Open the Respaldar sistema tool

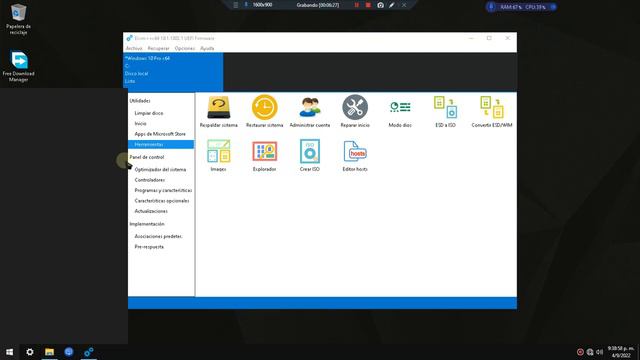(218, 111)
